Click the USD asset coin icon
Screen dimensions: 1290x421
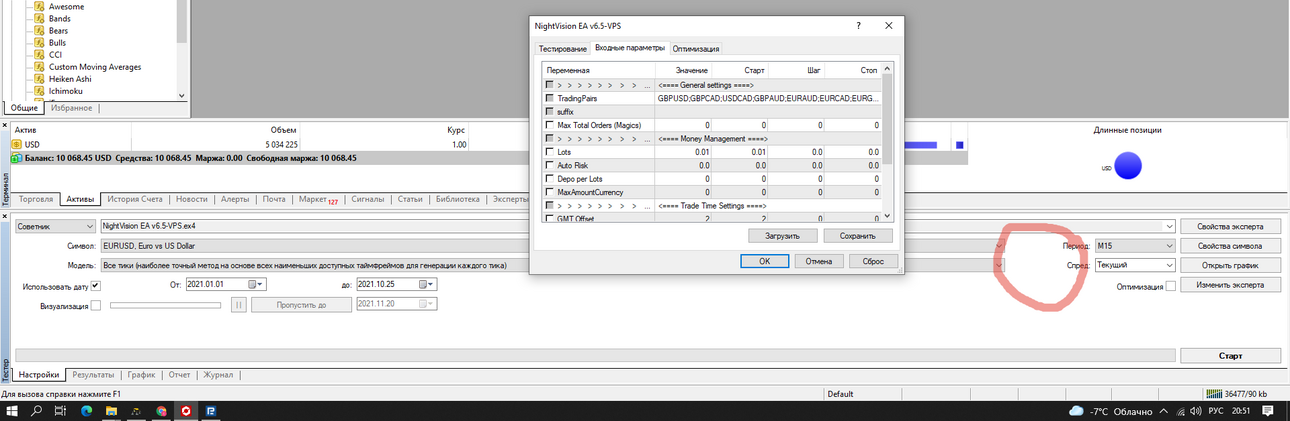(x=17, y=144)
